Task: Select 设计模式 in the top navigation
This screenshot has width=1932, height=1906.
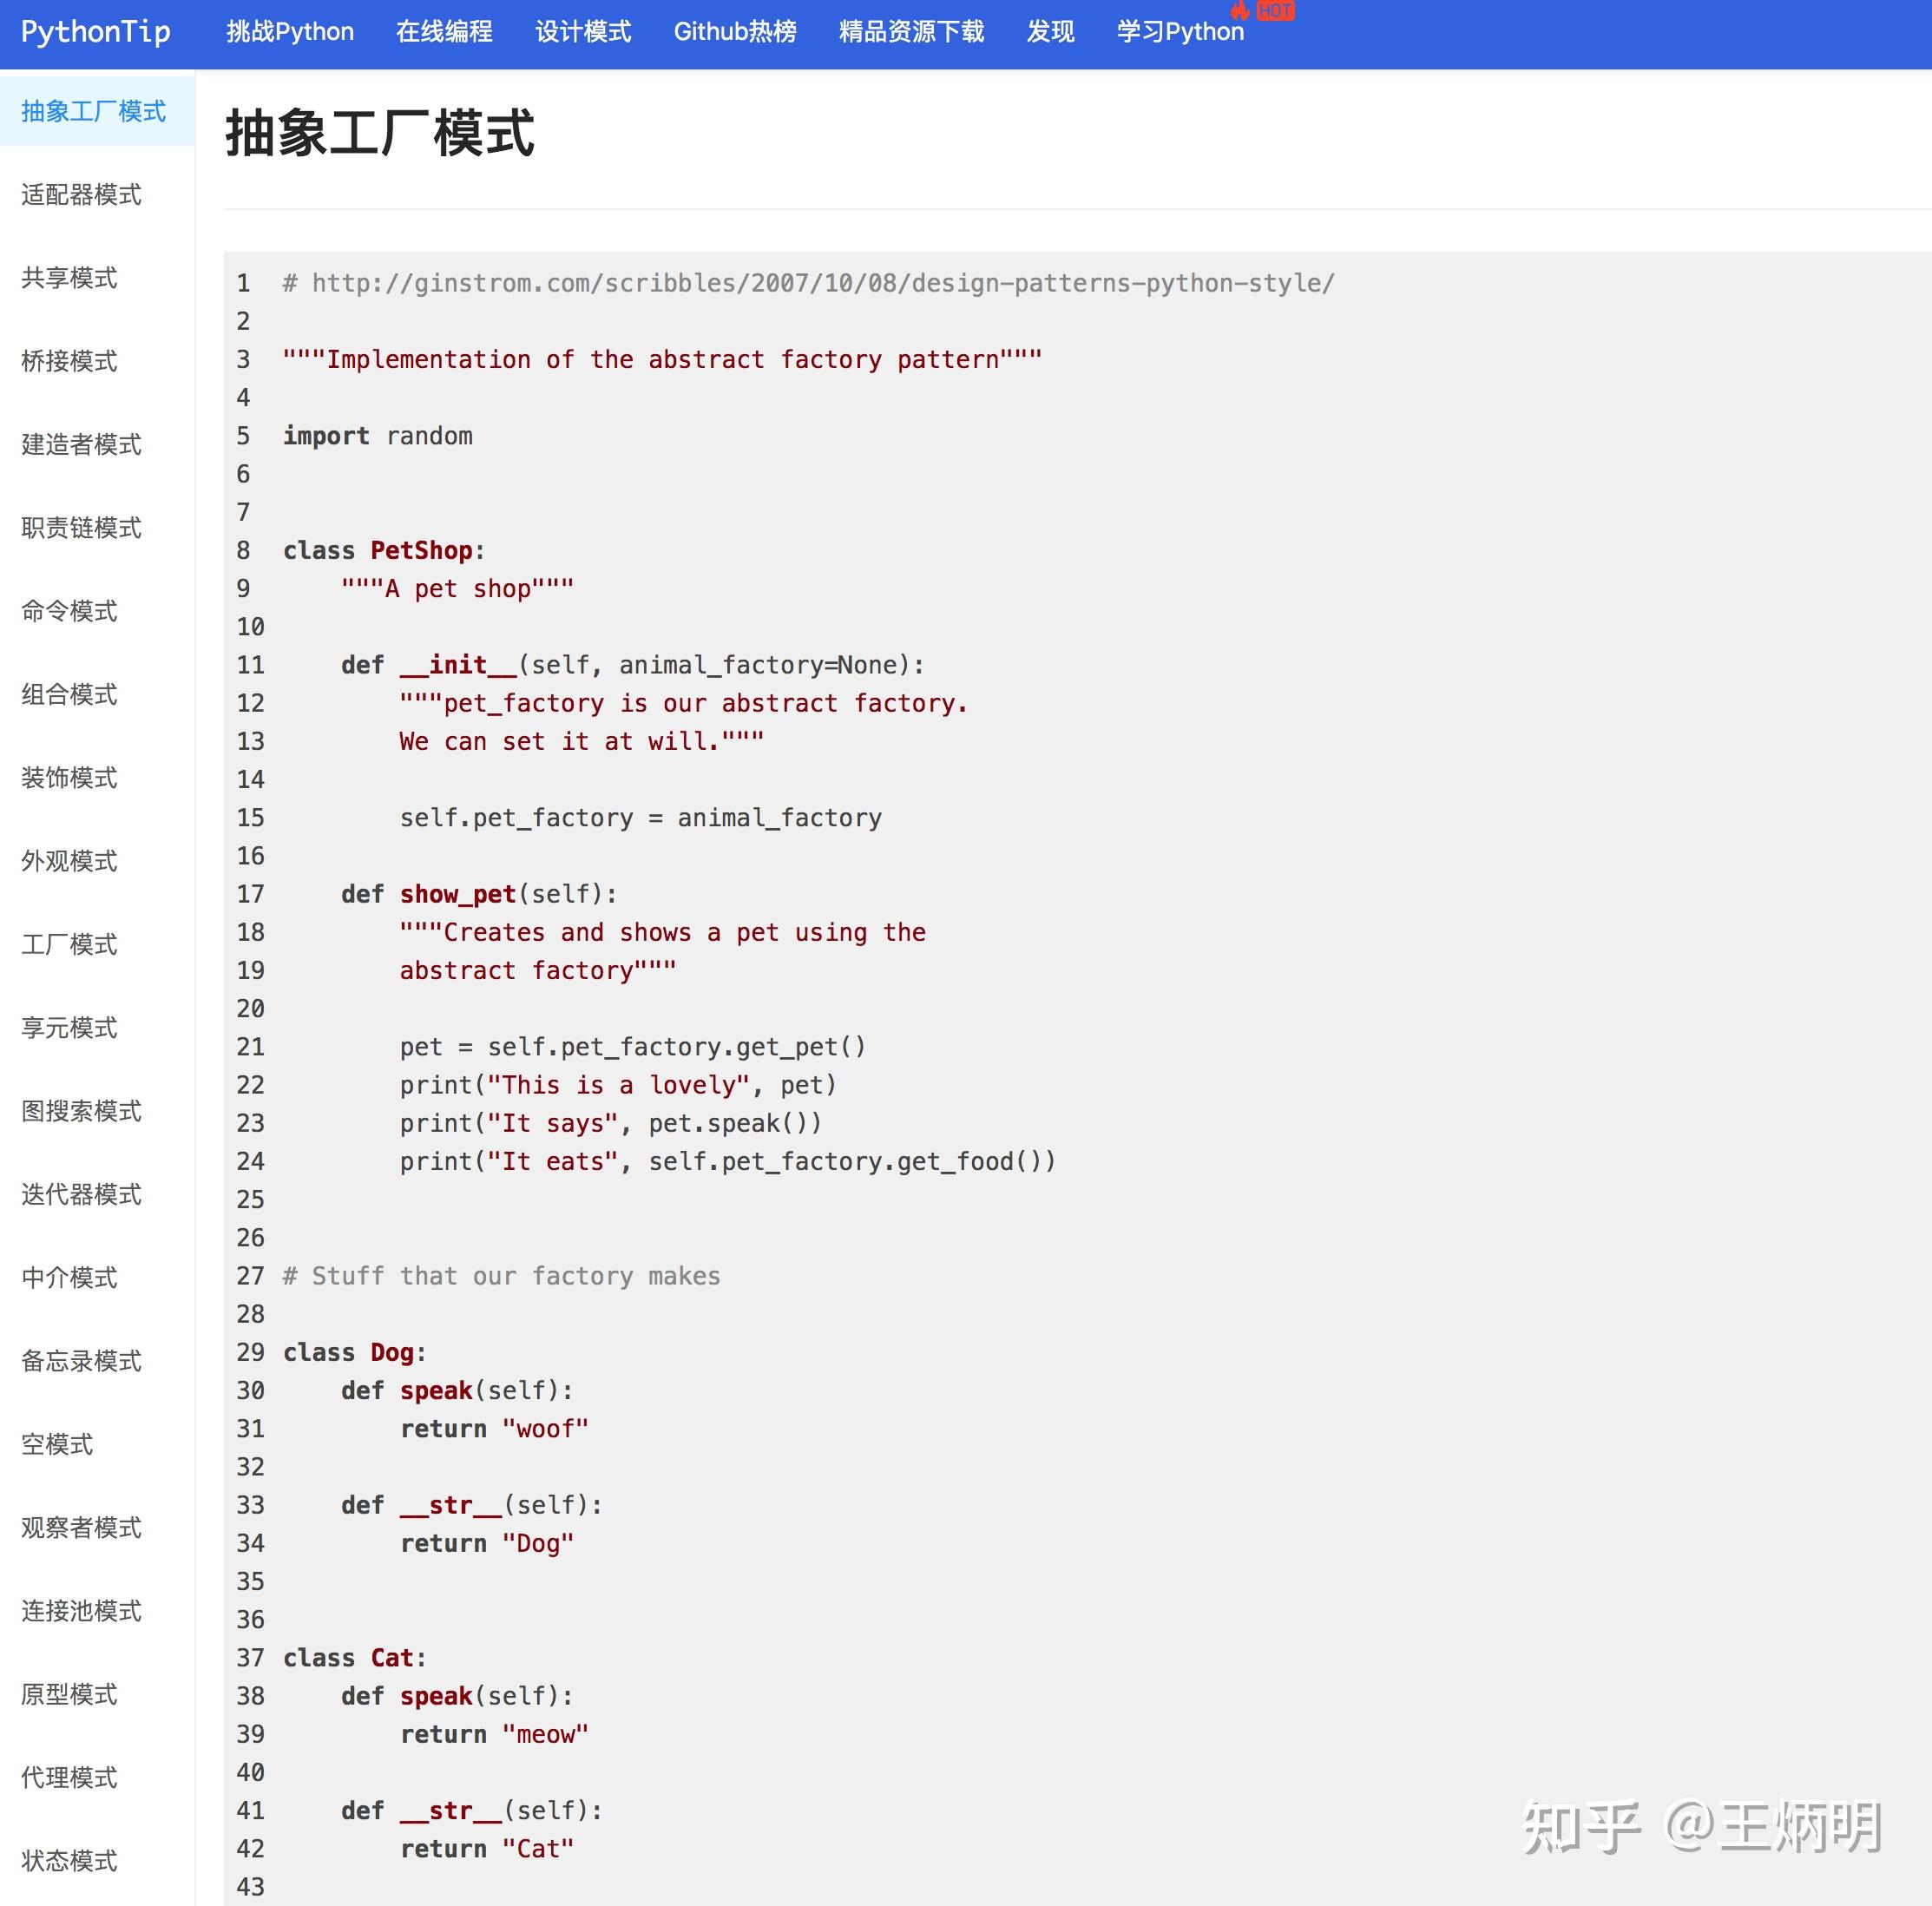Action: (x=583, y=33)
